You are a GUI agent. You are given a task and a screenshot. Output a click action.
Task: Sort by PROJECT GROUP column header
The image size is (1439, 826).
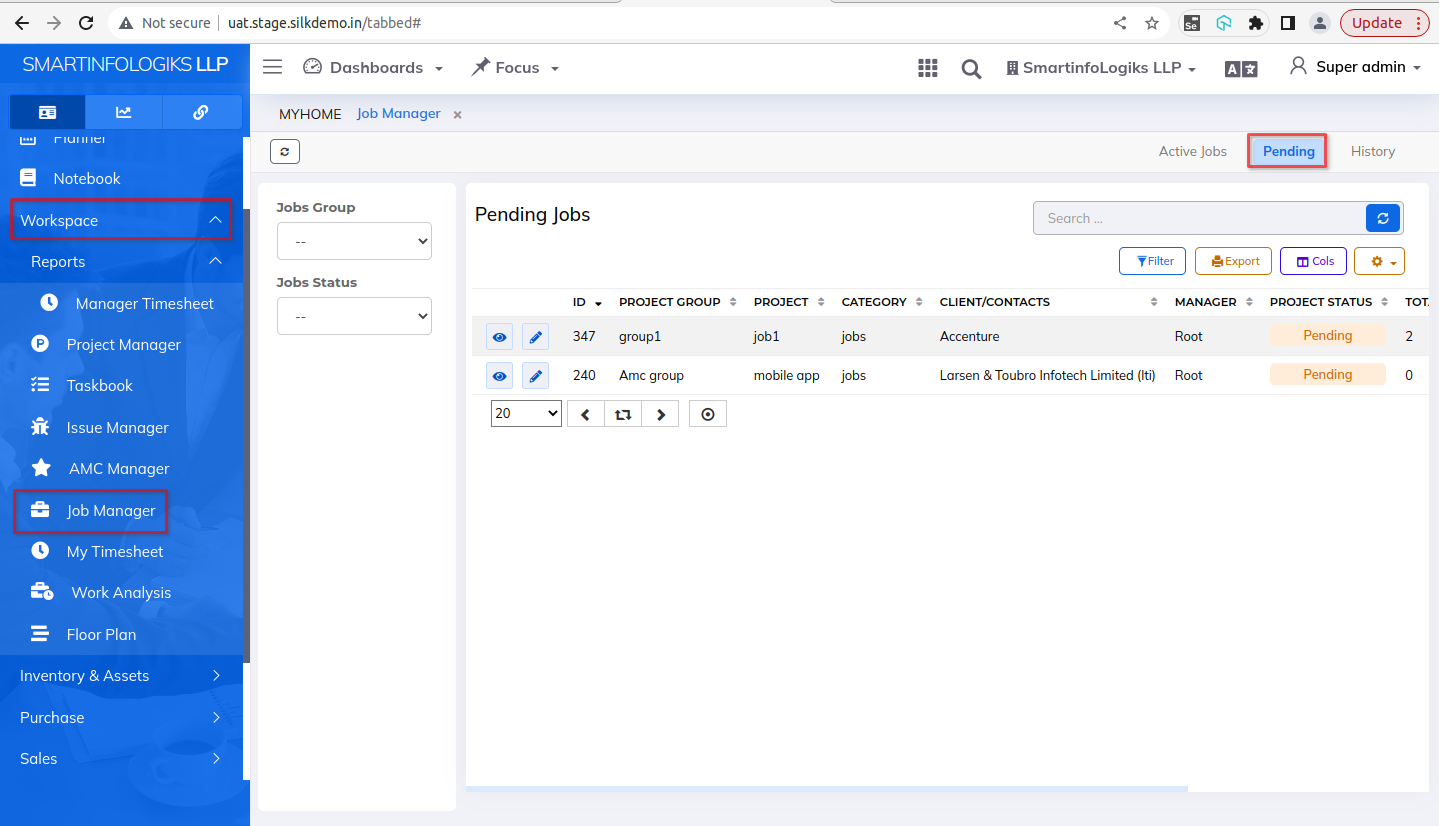point(677,302)
